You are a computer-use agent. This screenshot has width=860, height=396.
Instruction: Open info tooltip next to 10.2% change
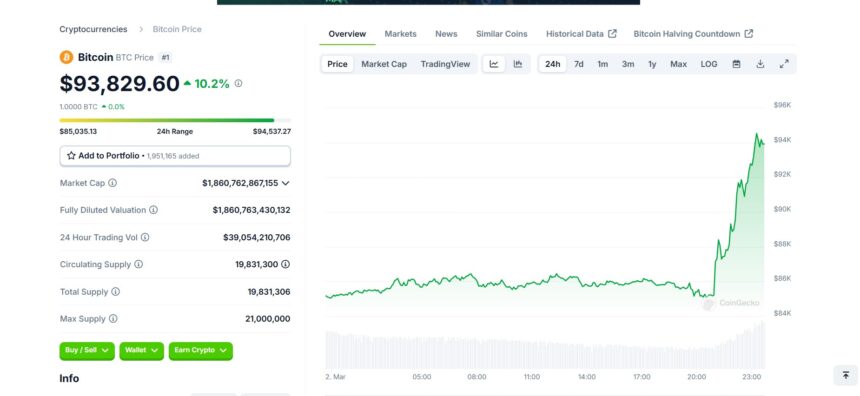(x=238, y=83)
